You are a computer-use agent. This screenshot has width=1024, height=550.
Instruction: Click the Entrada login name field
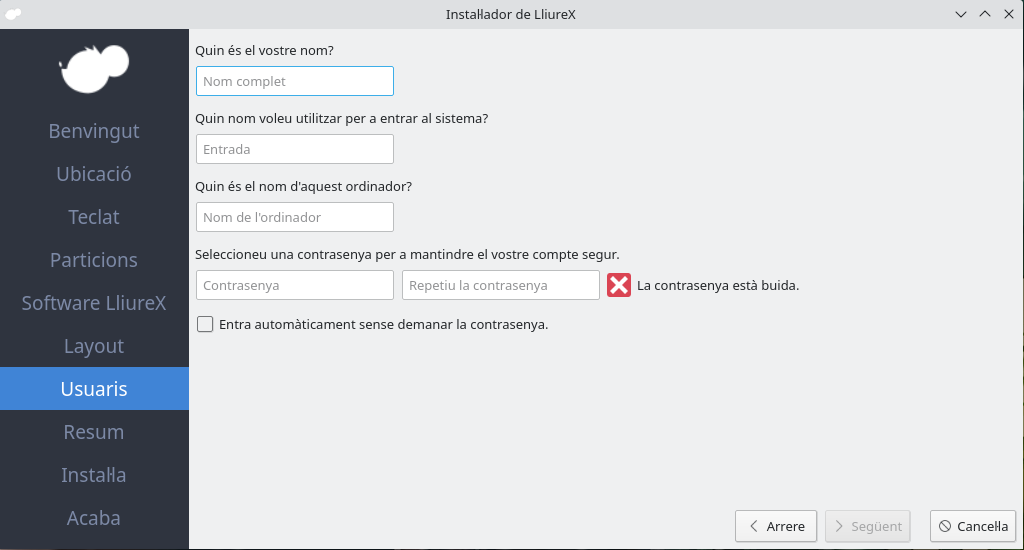pyautogui.click(x=295, y=149)
